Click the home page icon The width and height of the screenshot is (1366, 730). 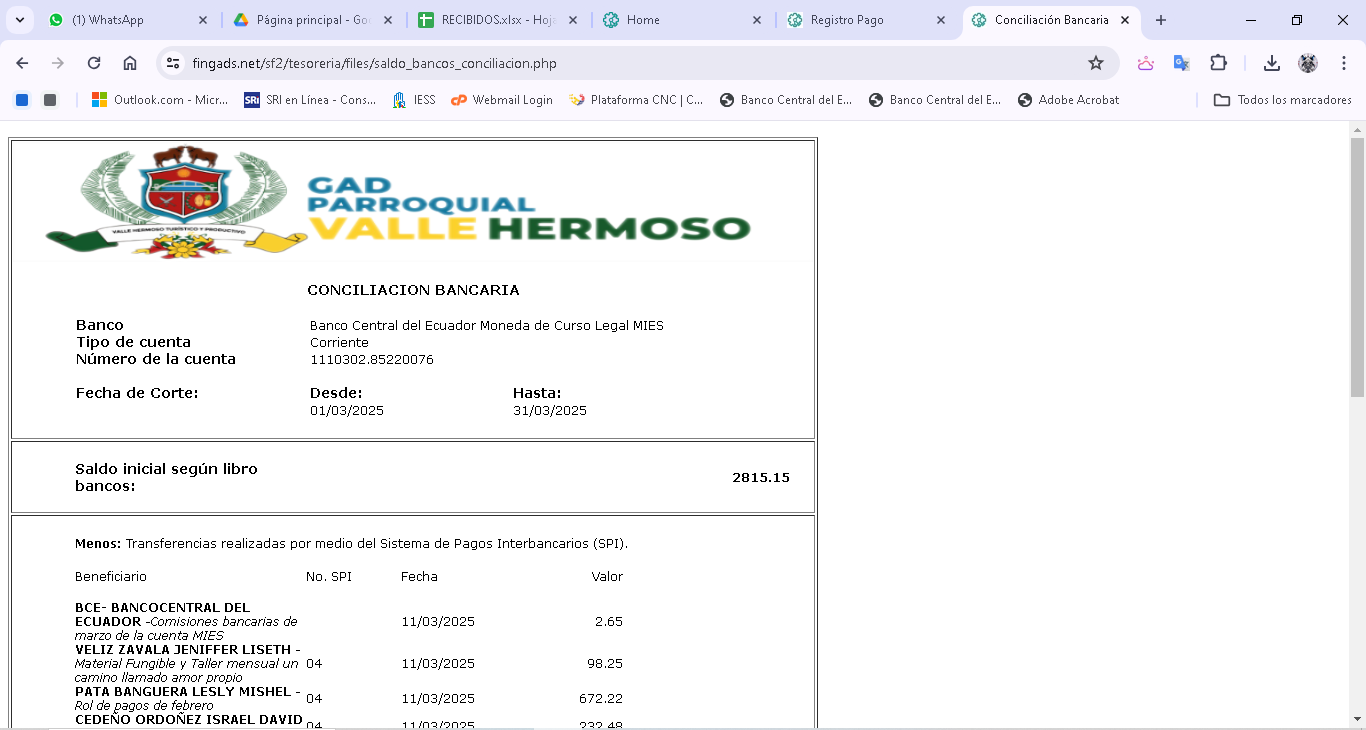[x=130, y=63]
